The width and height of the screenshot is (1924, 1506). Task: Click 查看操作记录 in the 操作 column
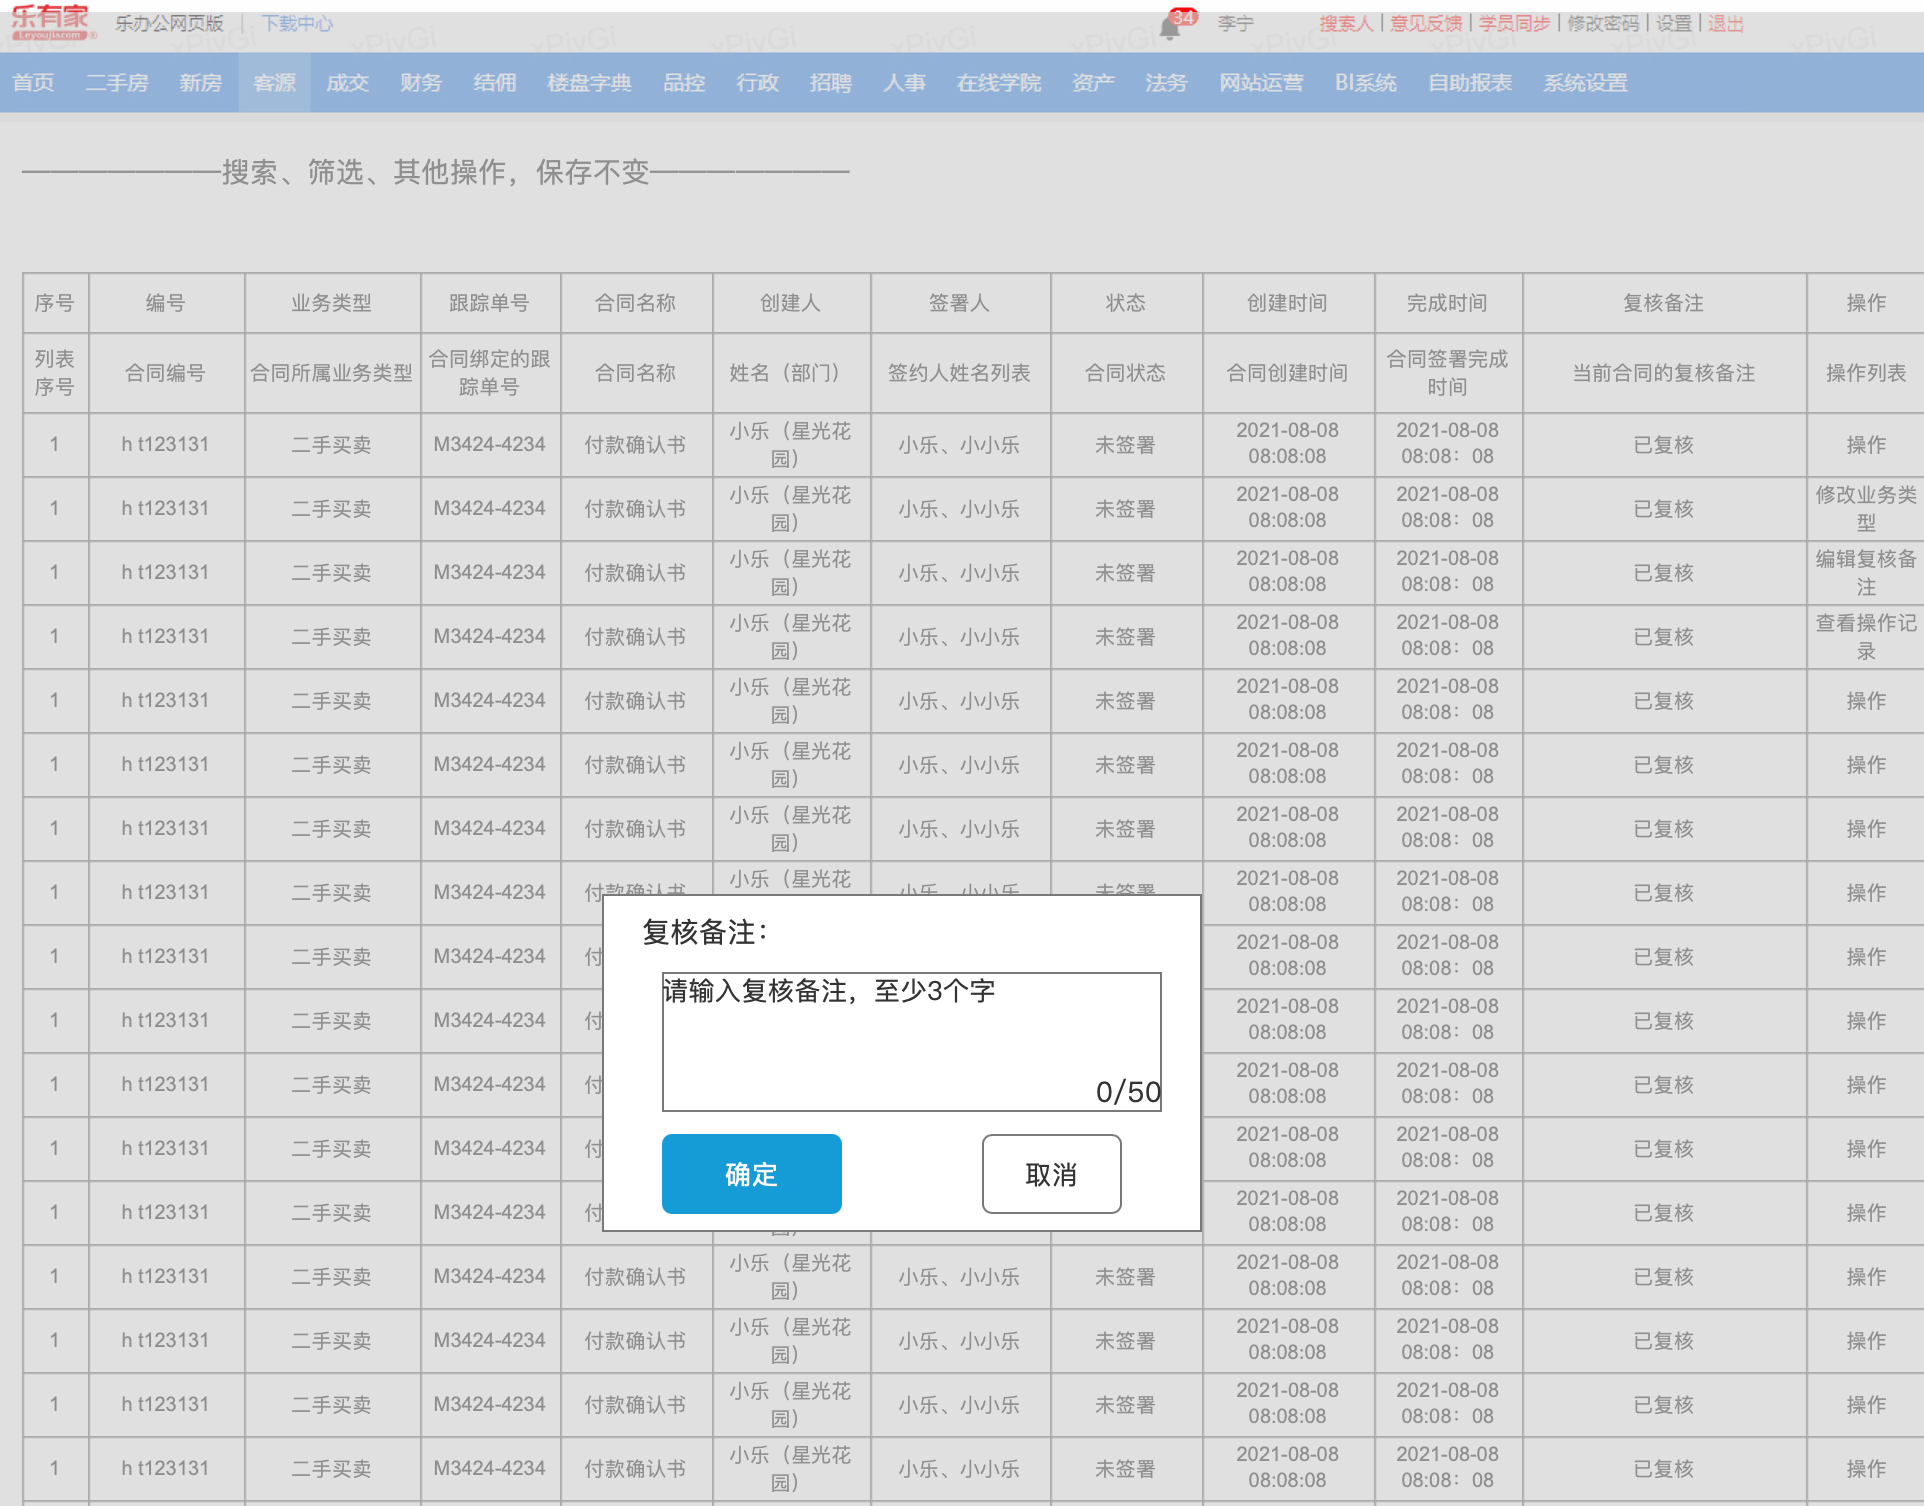(1865, 636)
